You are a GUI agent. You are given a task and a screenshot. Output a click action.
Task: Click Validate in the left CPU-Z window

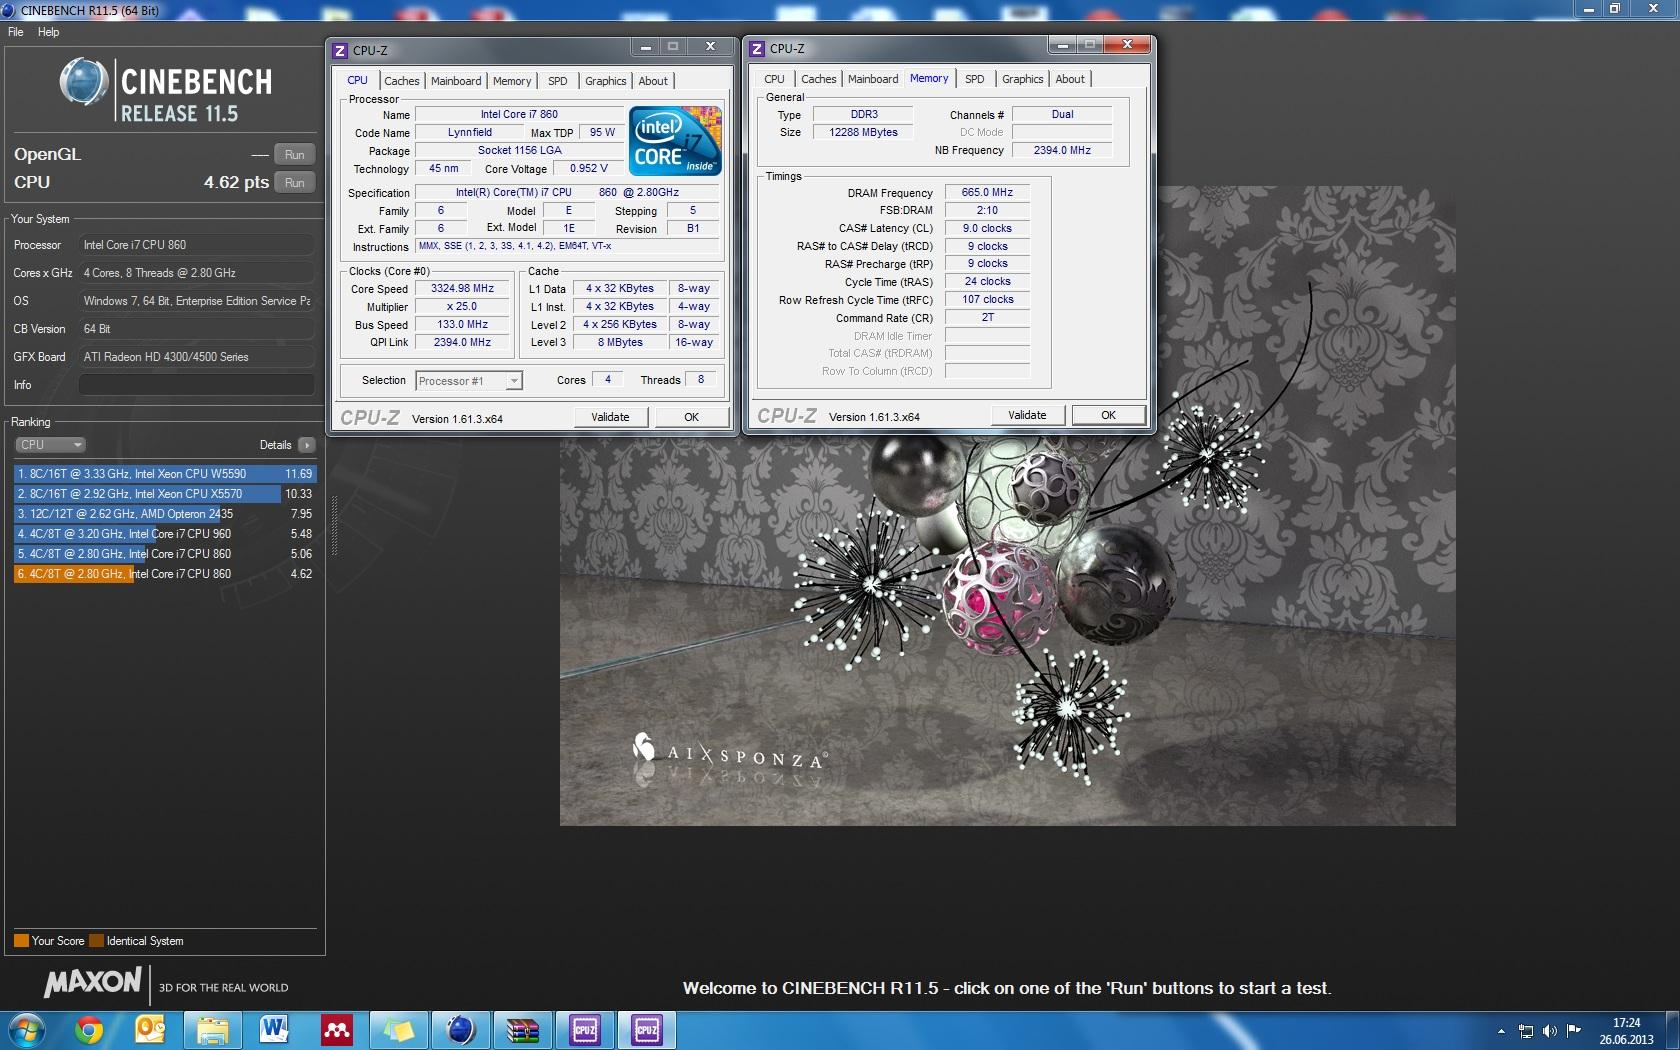click(x=610, y=417)
